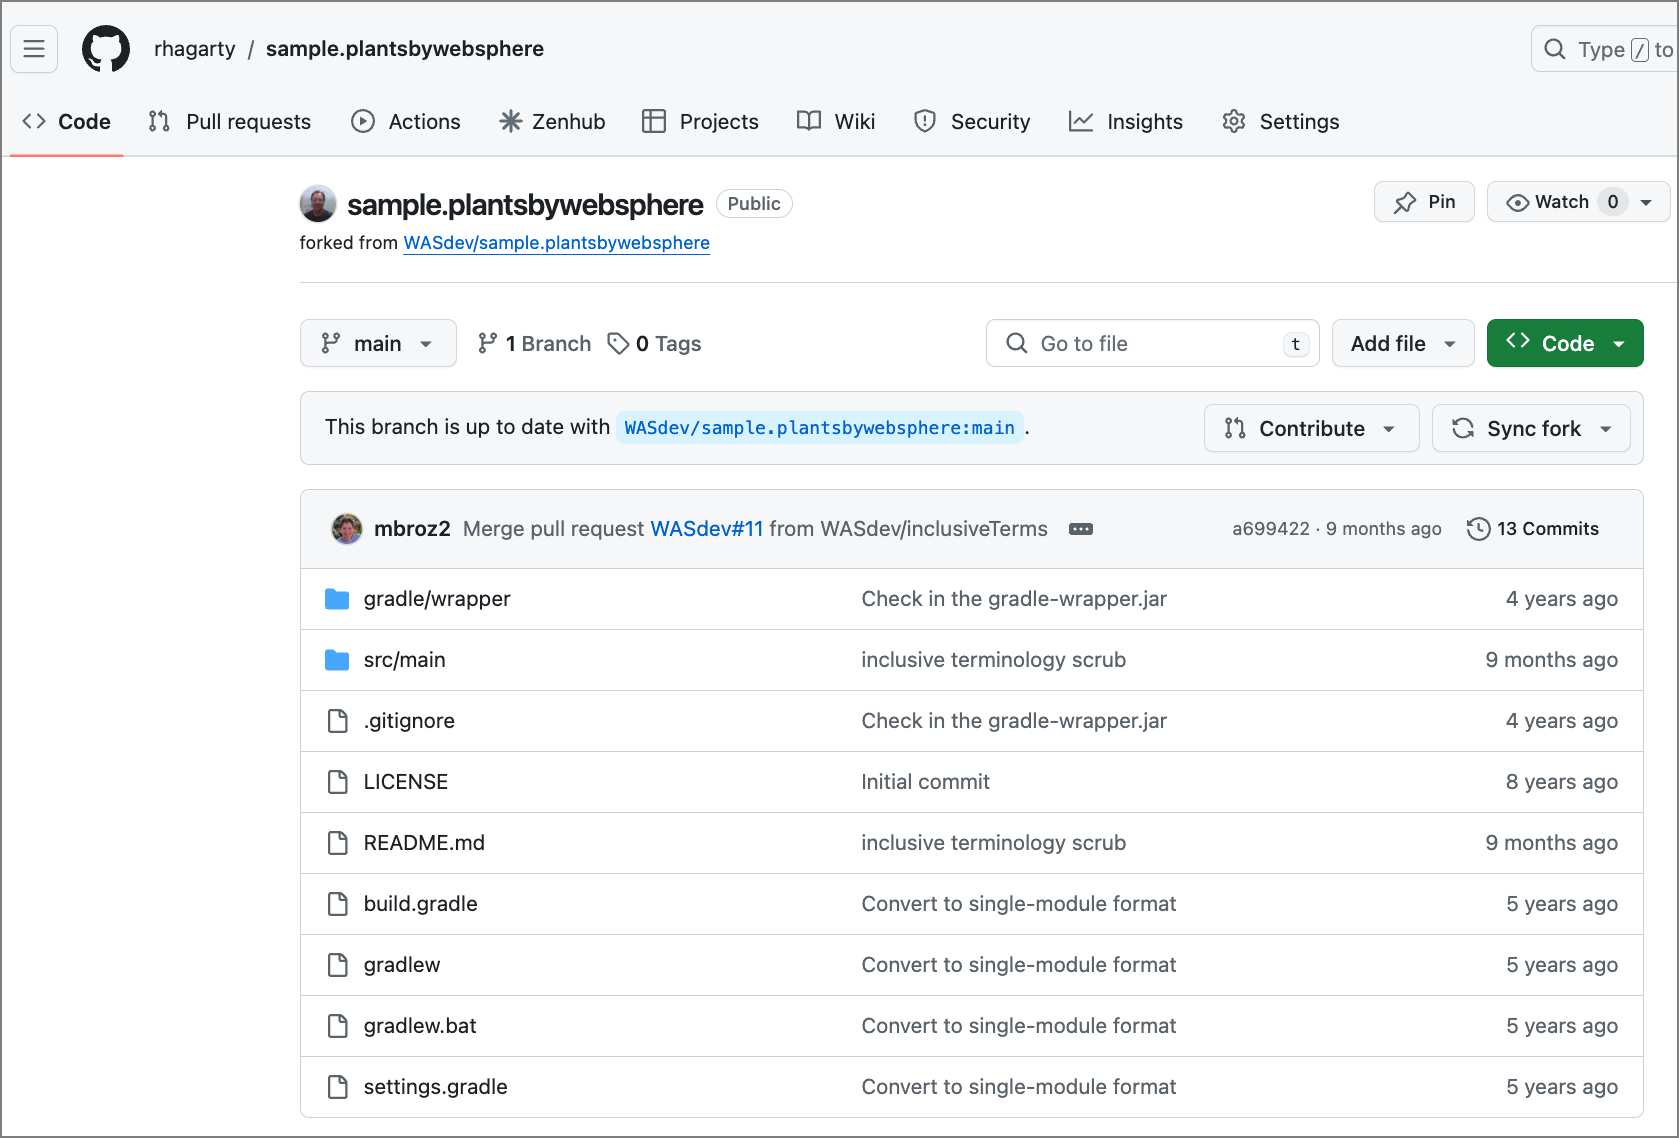Image resolution: width=1679 pixels, height=1138 pixels.
Task: Open the hamburger navigation menu
Action: [34, 49]
